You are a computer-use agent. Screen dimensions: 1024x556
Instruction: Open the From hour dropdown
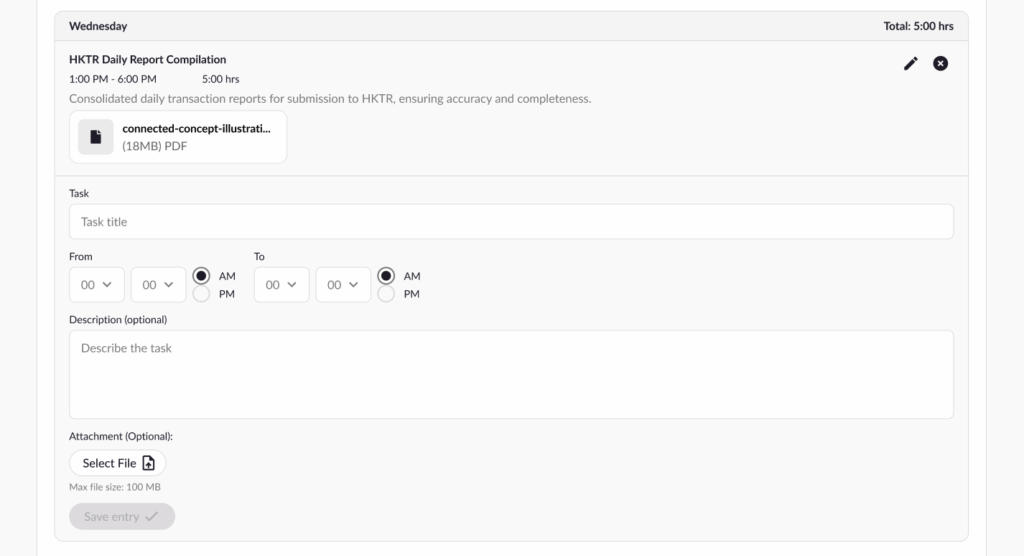pos(96,285)
